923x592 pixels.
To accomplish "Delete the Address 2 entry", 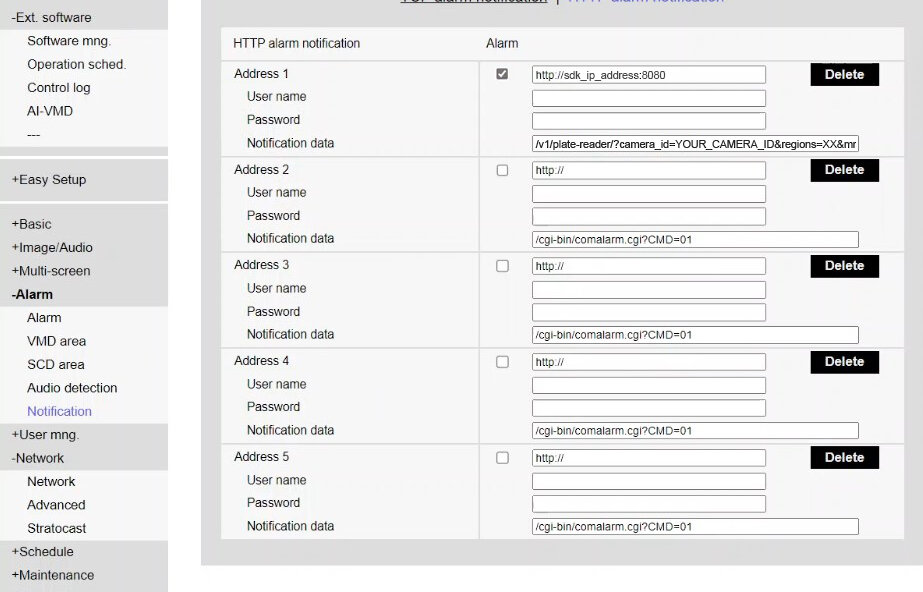I will [x=844, y=170].
